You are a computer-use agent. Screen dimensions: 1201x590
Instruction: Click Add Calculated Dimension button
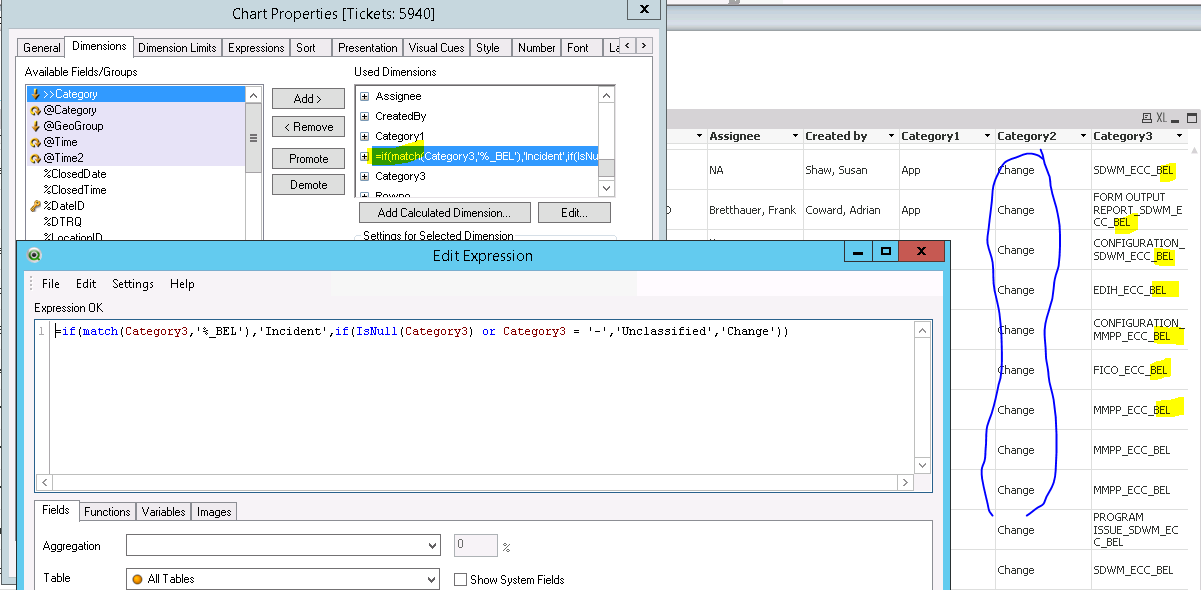click(x=444, y=212)
